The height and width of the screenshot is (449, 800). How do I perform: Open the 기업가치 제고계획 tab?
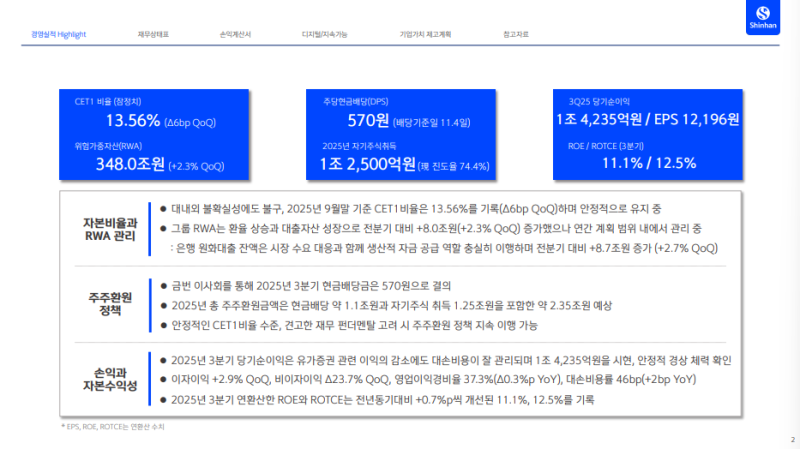click(425, 34)
